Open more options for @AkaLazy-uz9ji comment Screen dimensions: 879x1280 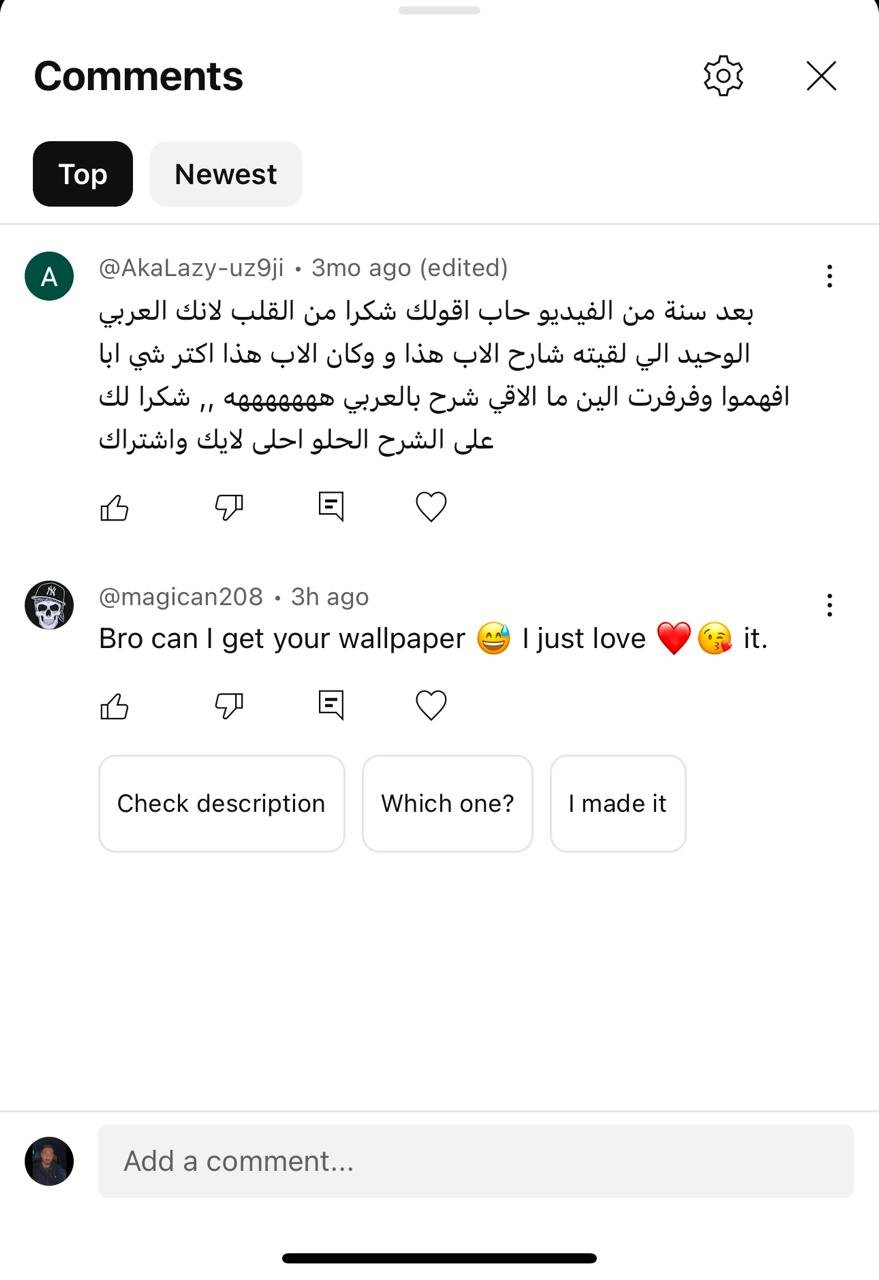coord(829,276)
